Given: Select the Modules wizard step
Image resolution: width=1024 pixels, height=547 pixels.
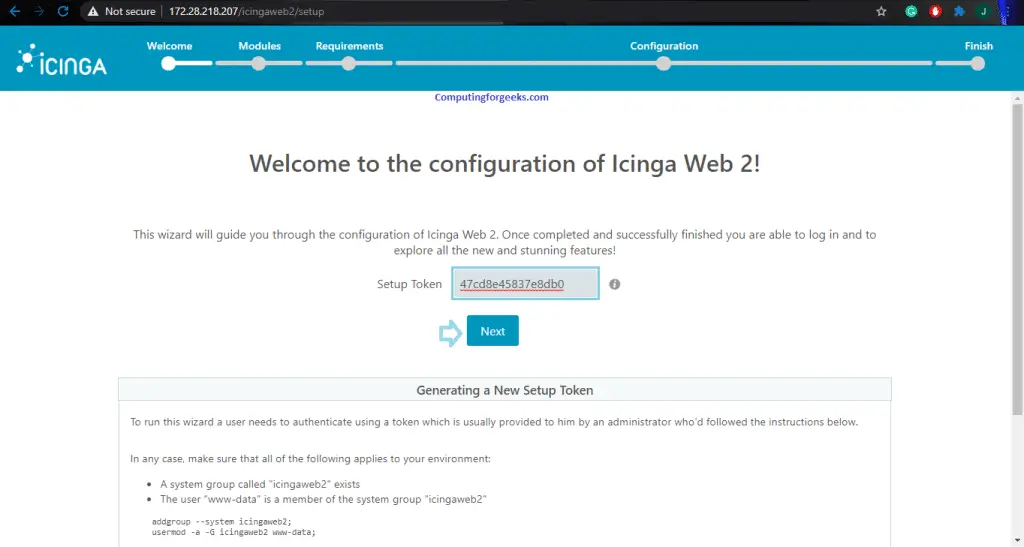Looking at the screenshot, I should point(259,46).
